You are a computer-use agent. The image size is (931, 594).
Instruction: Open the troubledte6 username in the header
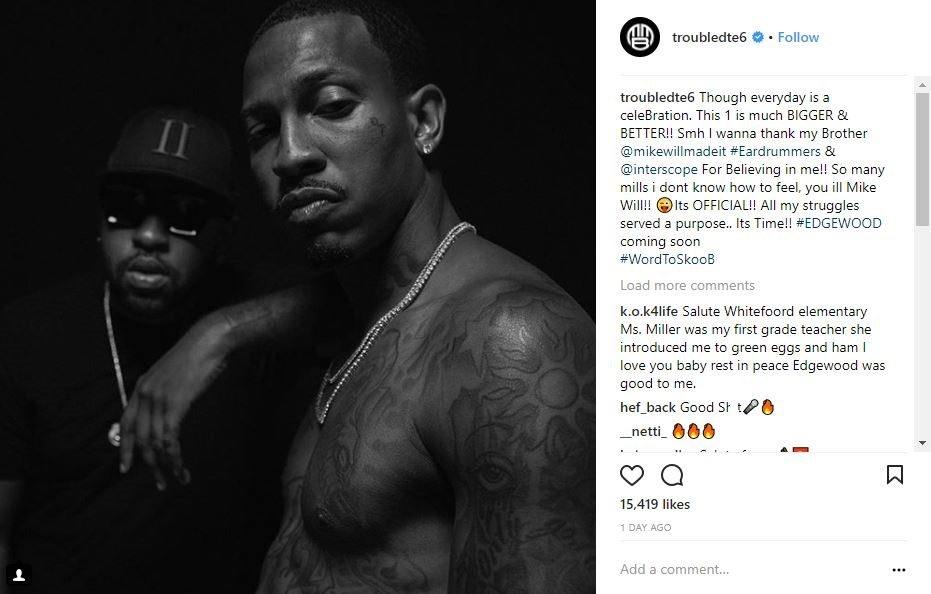tap(709, 37)
